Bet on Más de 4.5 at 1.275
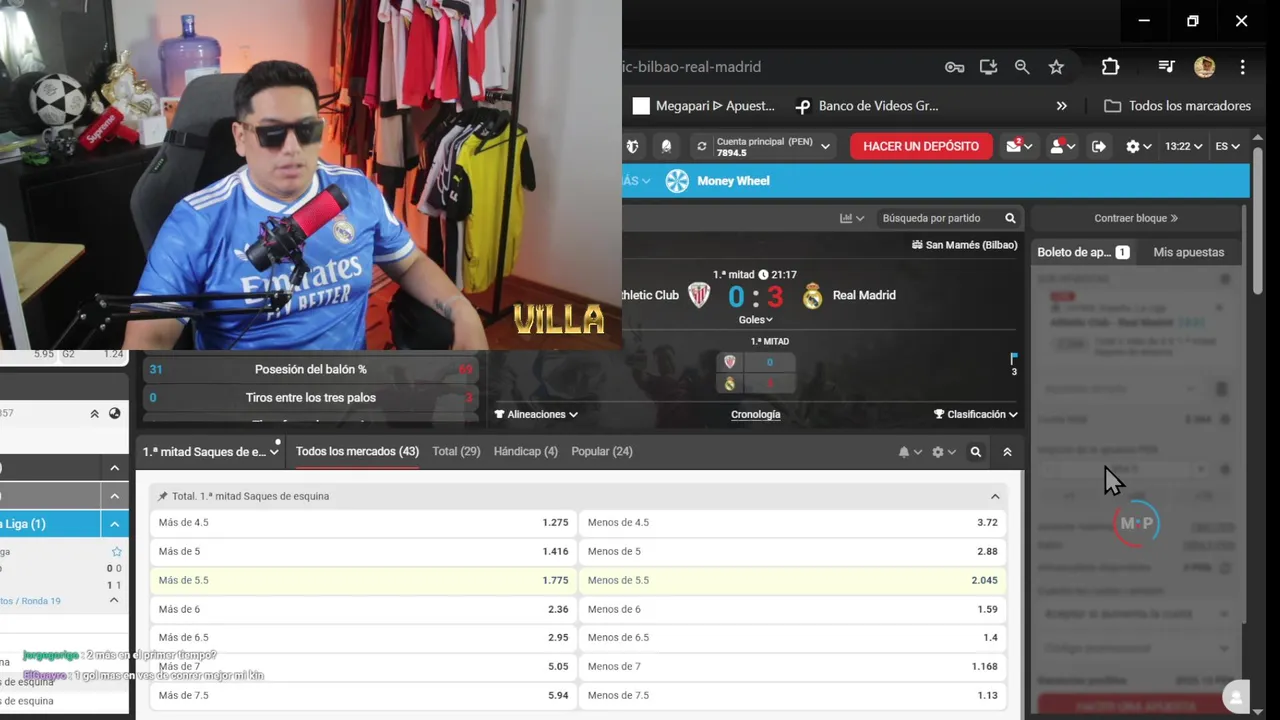Image resolution: width=1280 pixels, height=720 pixels. (363, 523)
